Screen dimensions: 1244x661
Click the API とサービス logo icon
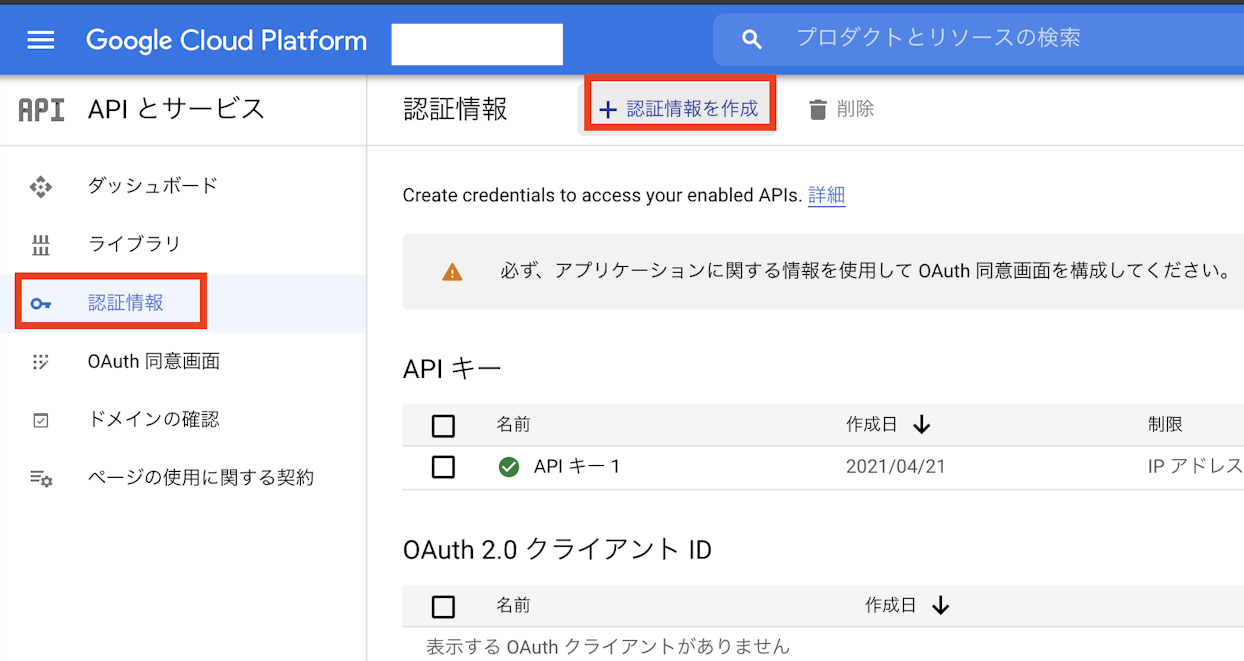[40, 110]
